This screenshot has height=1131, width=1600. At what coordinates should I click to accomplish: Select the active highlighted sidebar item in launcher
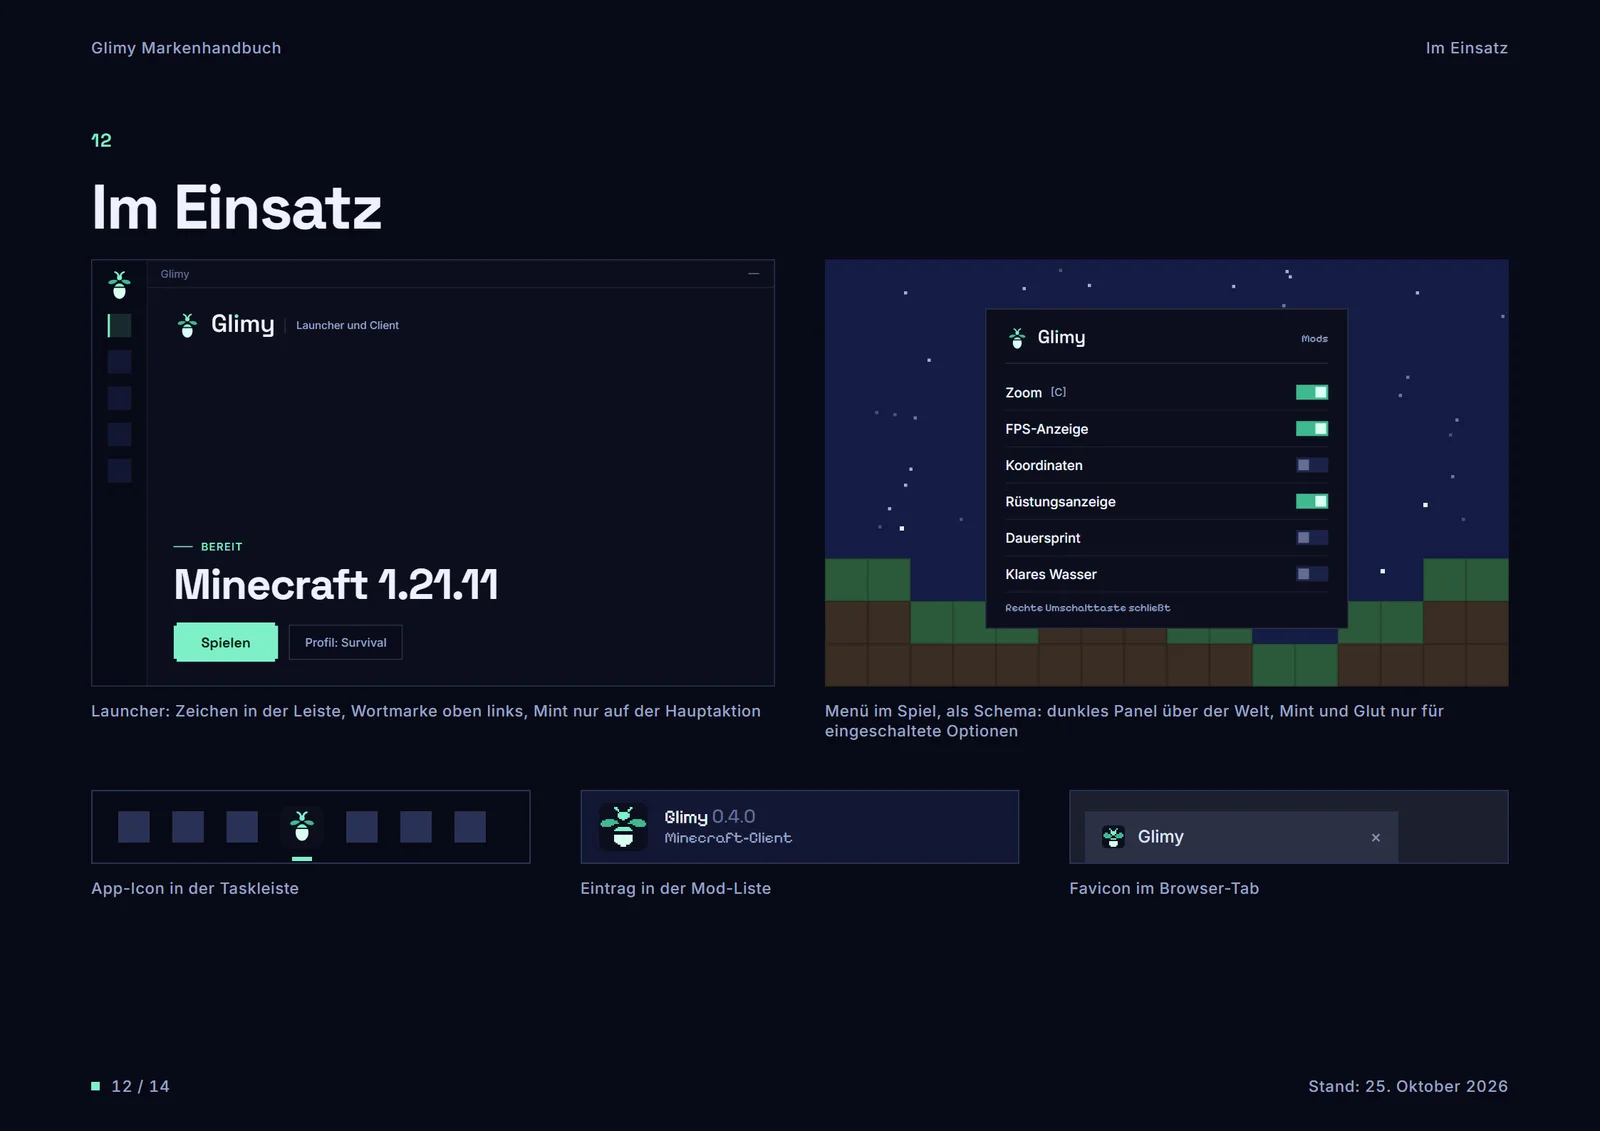[x=119, y=325]
